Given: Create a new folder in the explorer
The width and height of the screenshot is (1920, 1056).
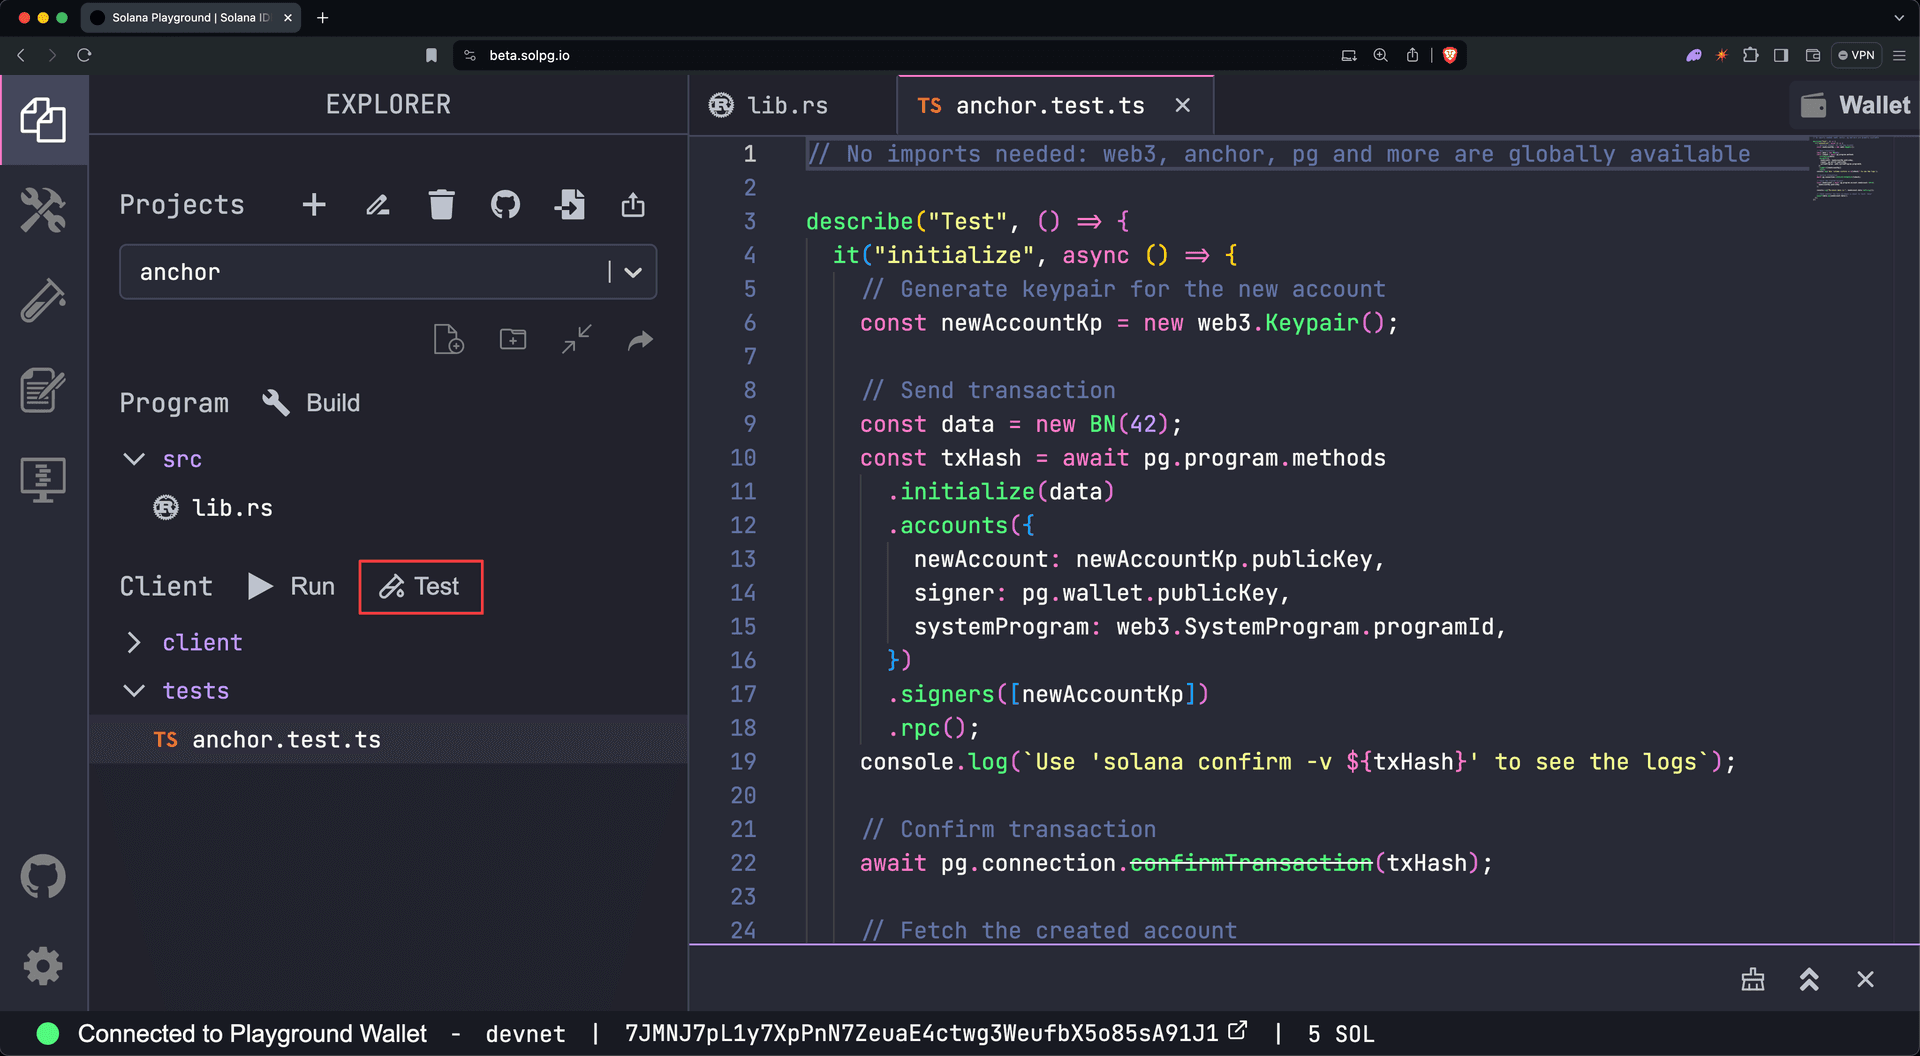Looking at the screenshot, I should [x=512, y=339].
